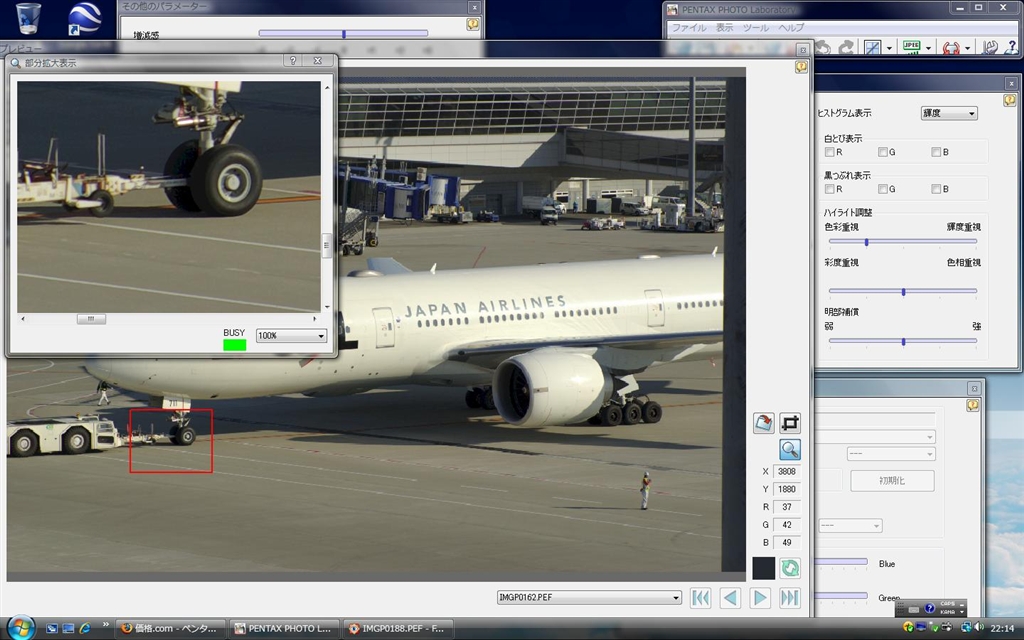This screenshot has width=1024, height=640.
Task: Open the IMGP0162.PEF file dropdown
Action: (x=589, y=597)
